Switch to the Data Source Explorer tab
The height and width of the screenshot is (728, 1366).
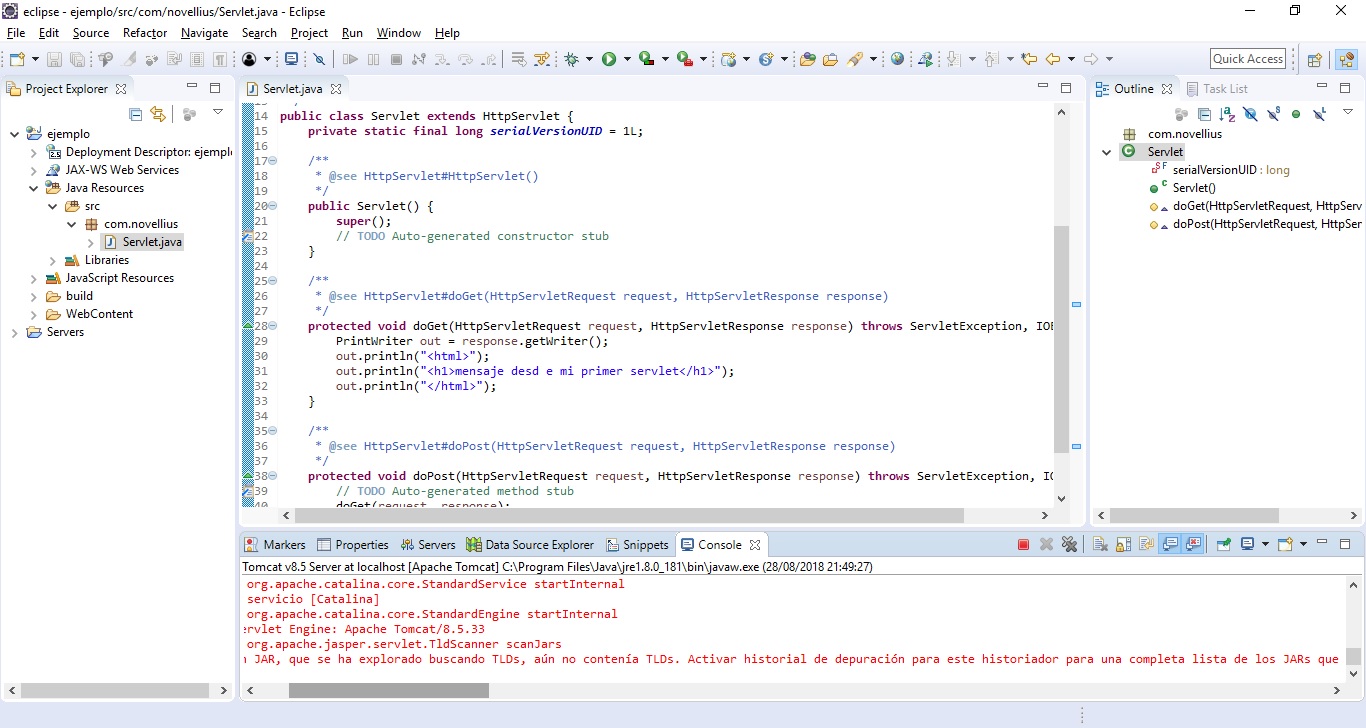click(x=530, y=545)
